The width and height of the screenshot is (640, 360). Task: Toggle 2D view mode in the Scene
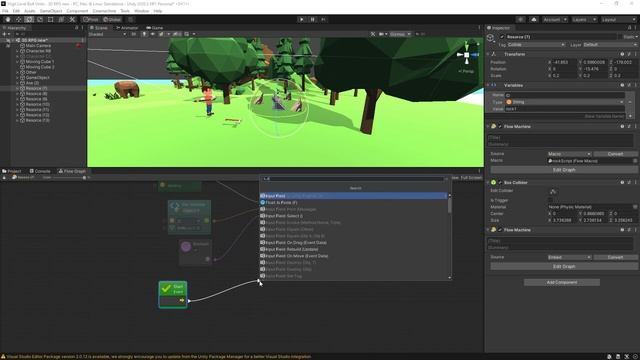[133, 34]
